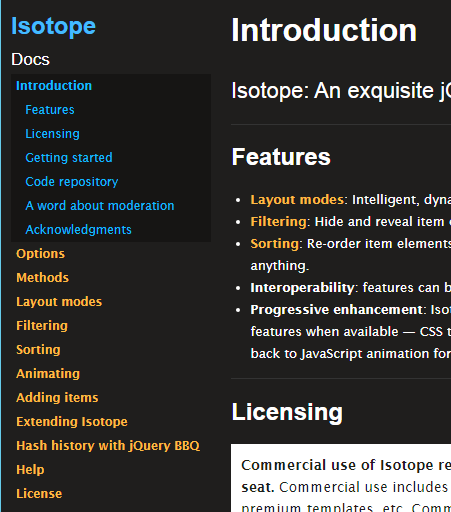Click the Interoperability bold text
Screen dimensions: 451x512
(302, 288)
